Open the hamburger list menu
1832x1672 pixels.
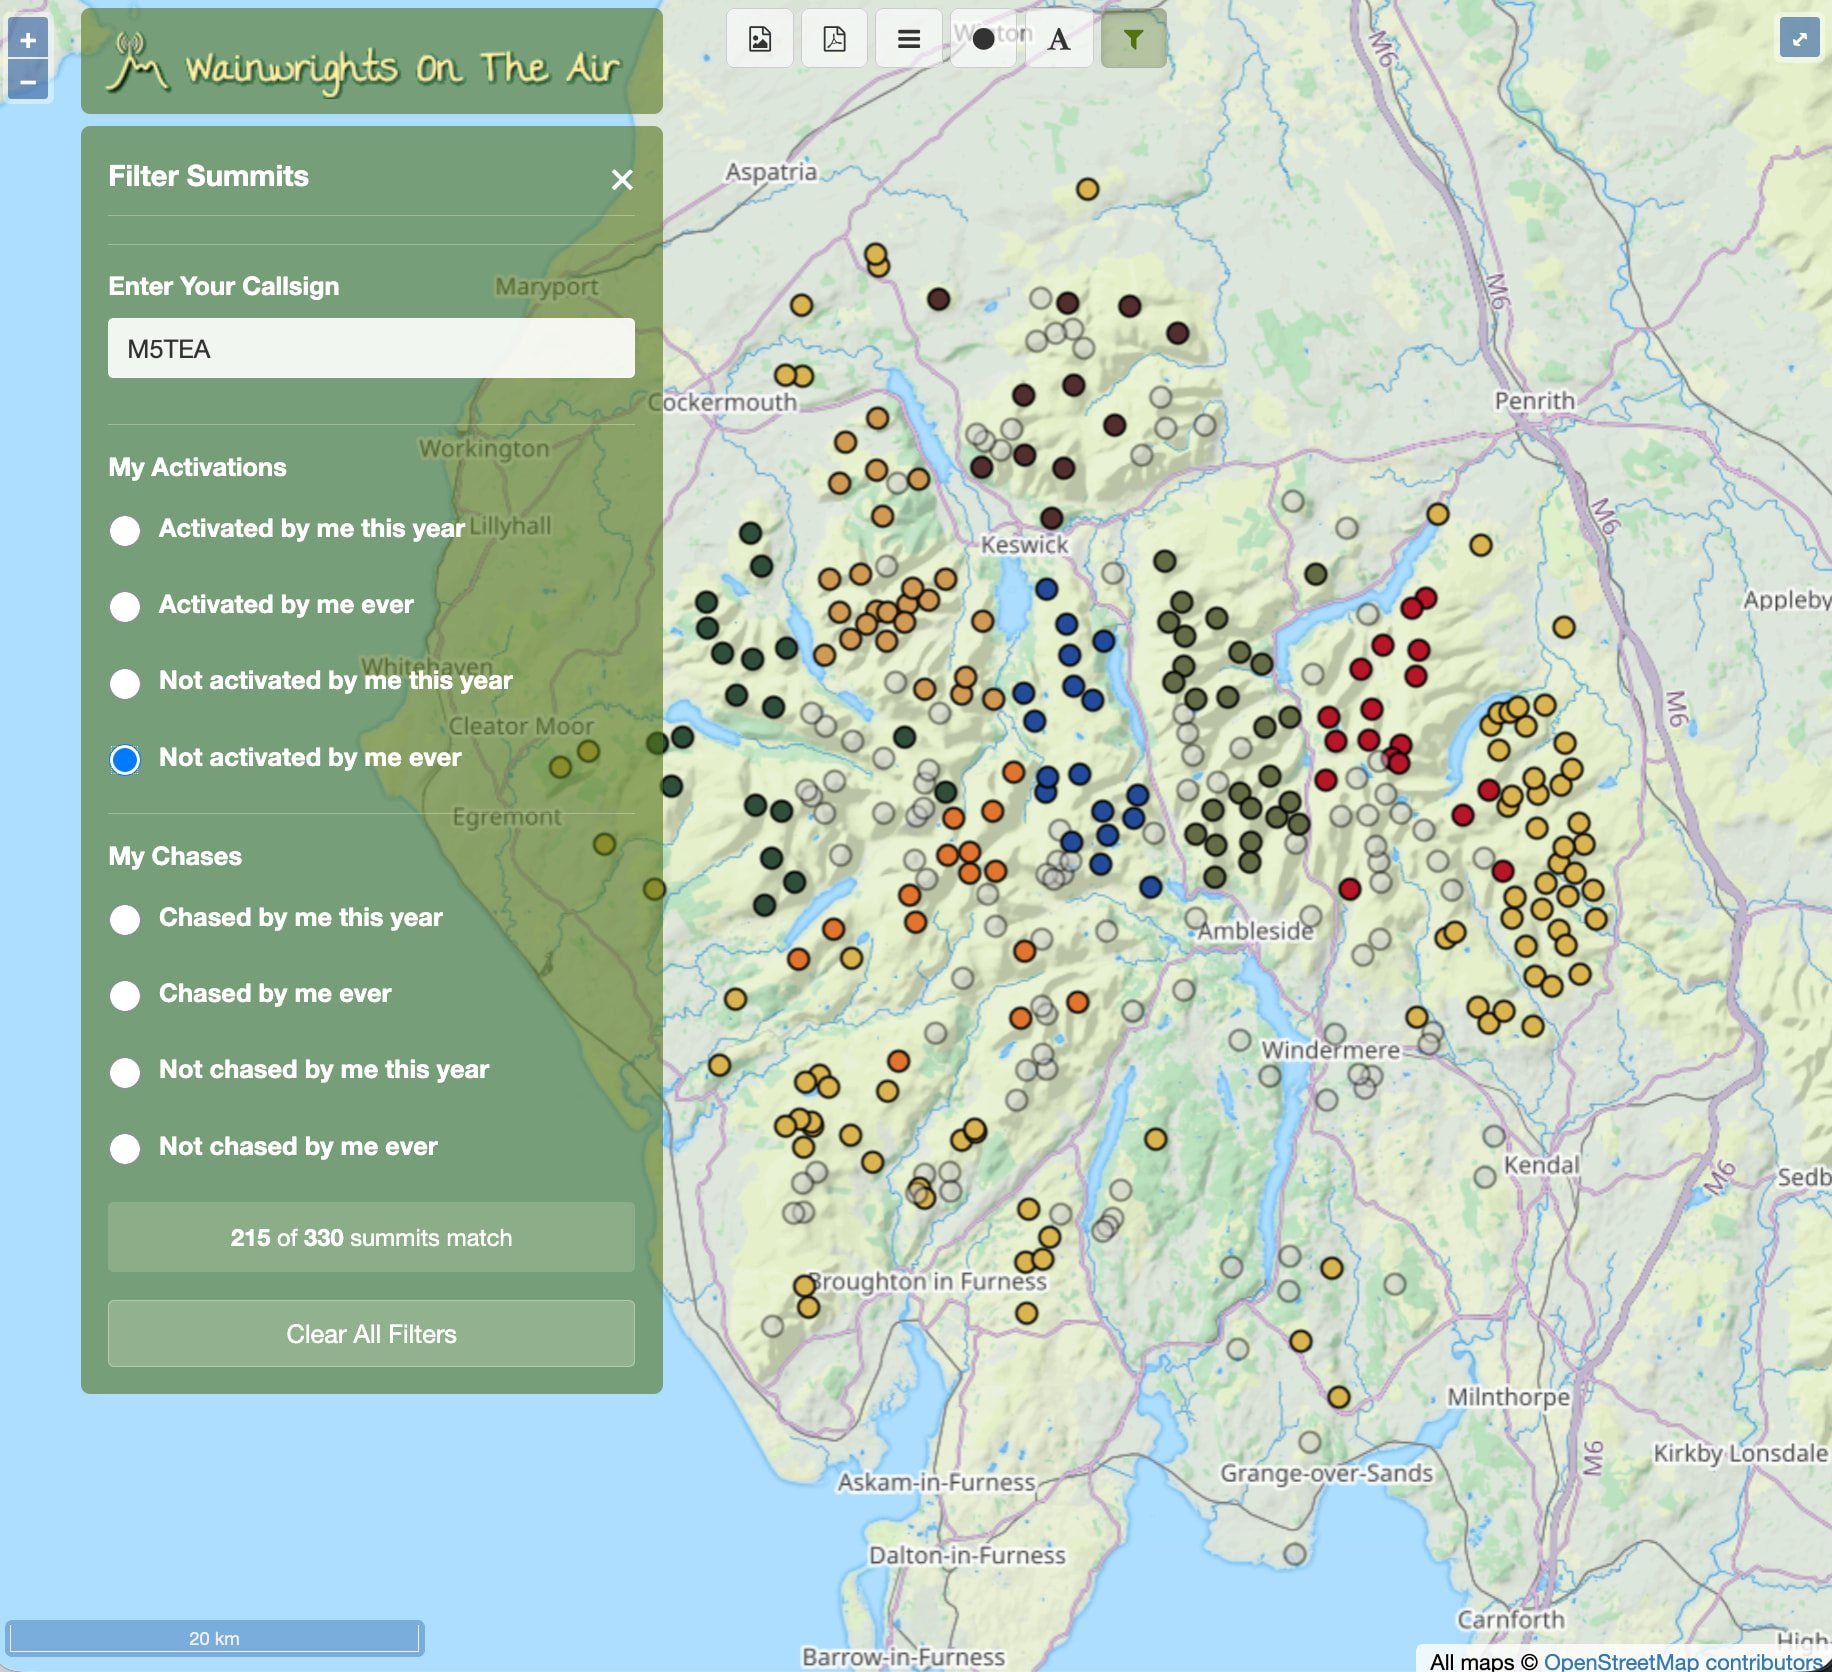click(908, 39)
